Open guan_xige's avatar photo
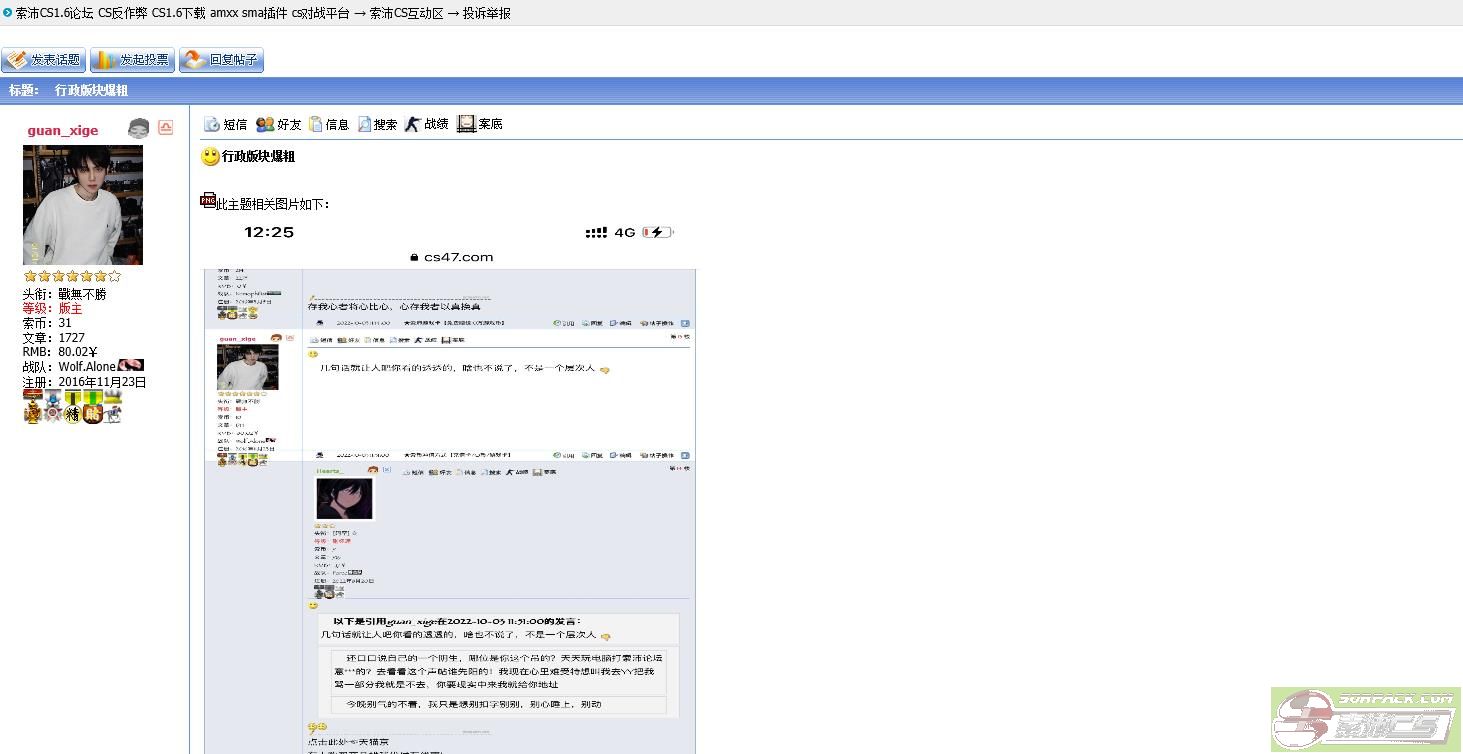Screen dimensions: 1463x754 (x=83, y=205)
